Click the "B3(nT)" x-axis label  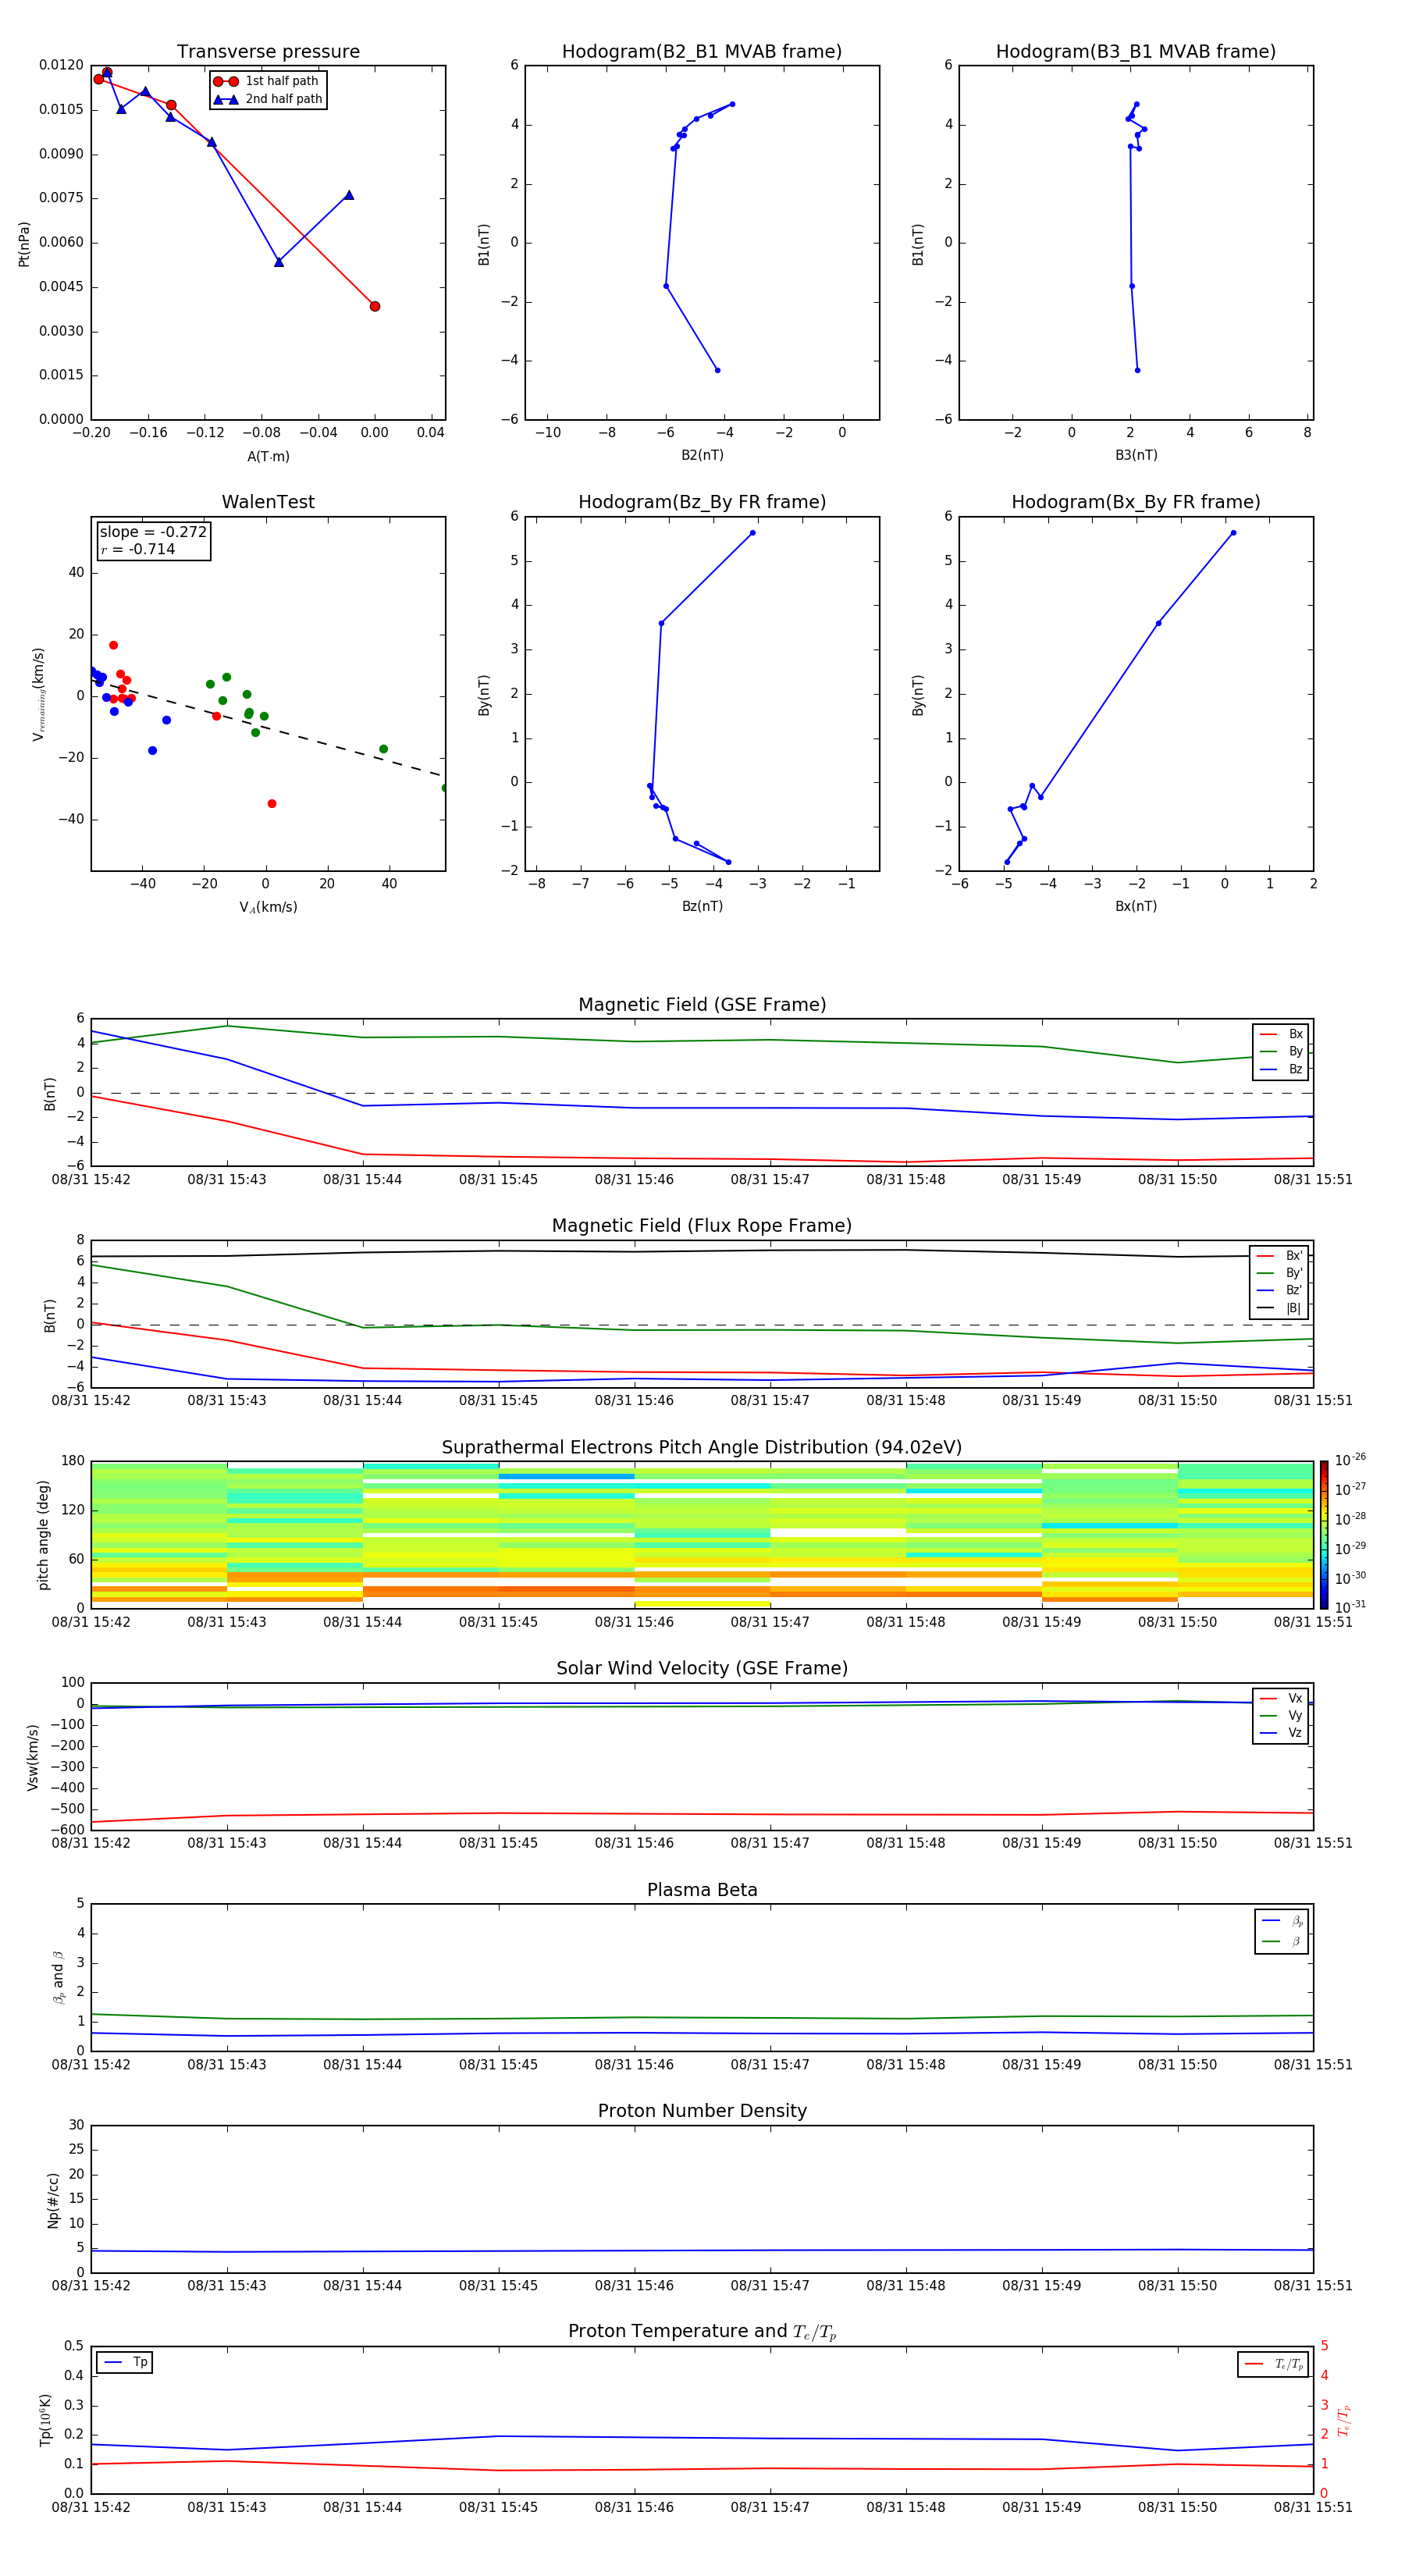pos(1136,455)
